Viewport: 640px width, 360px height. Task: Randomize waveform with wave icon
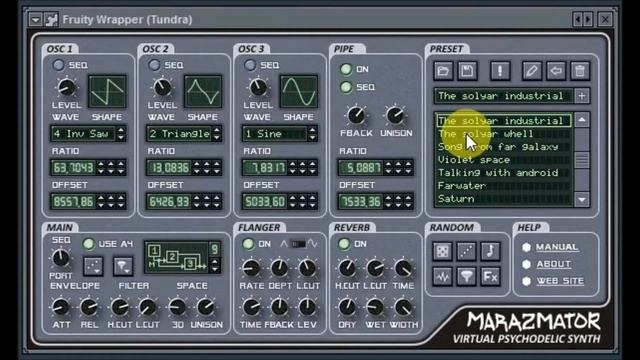click(442, 277)
